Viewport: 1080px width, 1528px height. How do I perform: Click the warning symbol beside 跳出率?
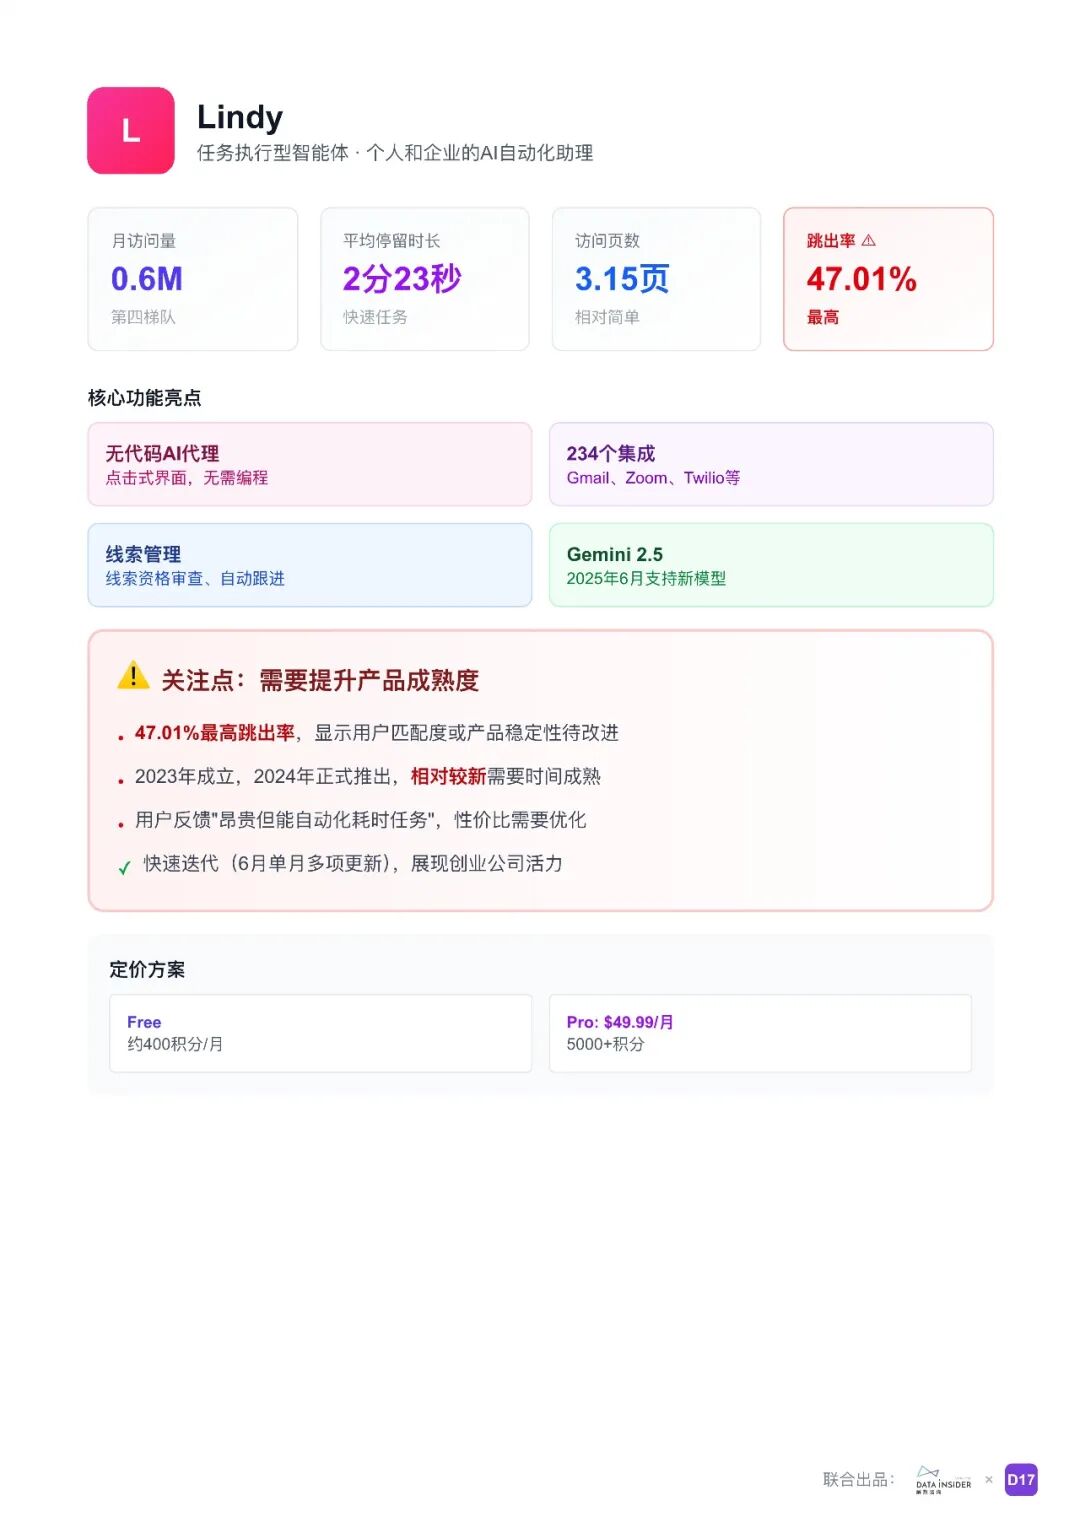click(x=868, y=240)
